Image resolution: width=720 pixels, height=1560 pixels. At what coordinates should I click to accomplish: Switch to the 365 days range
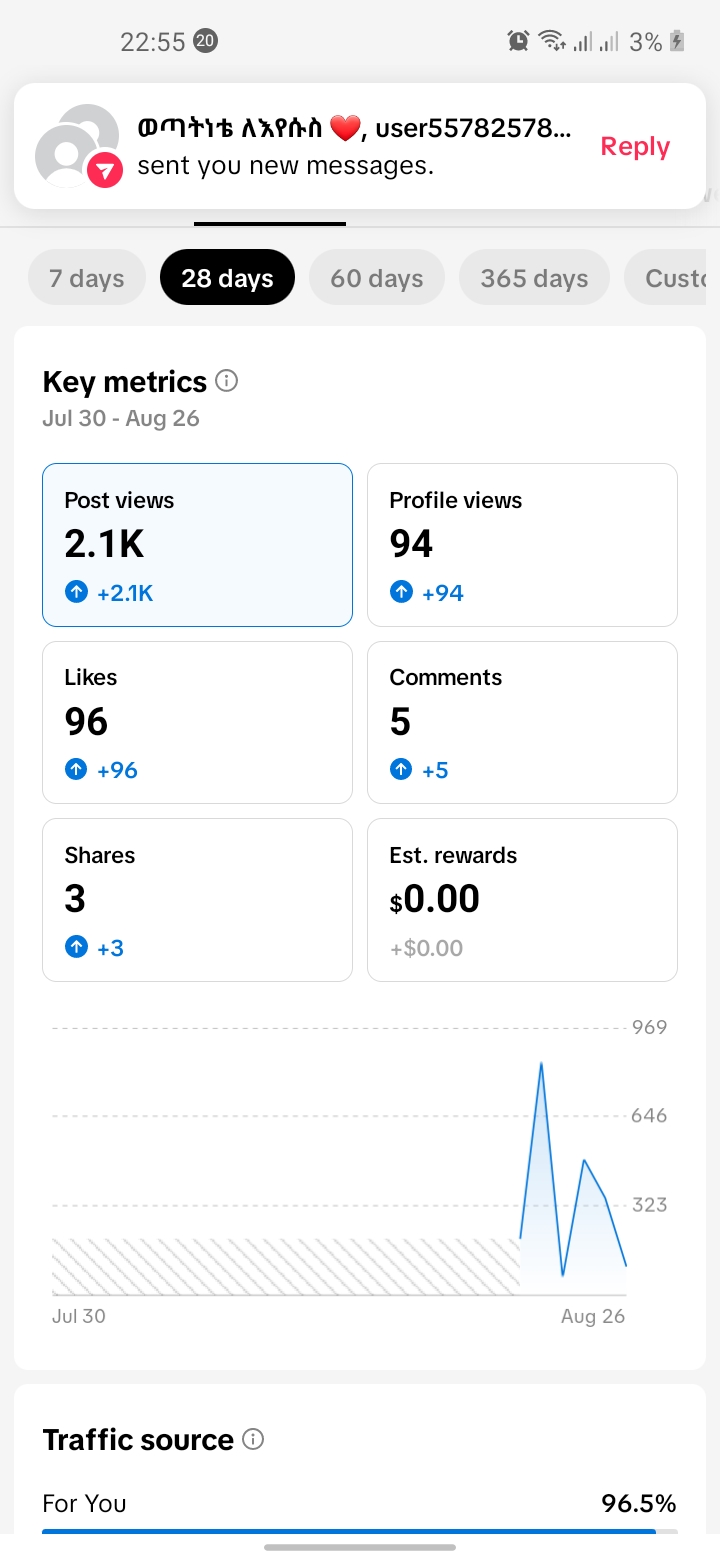534,278
